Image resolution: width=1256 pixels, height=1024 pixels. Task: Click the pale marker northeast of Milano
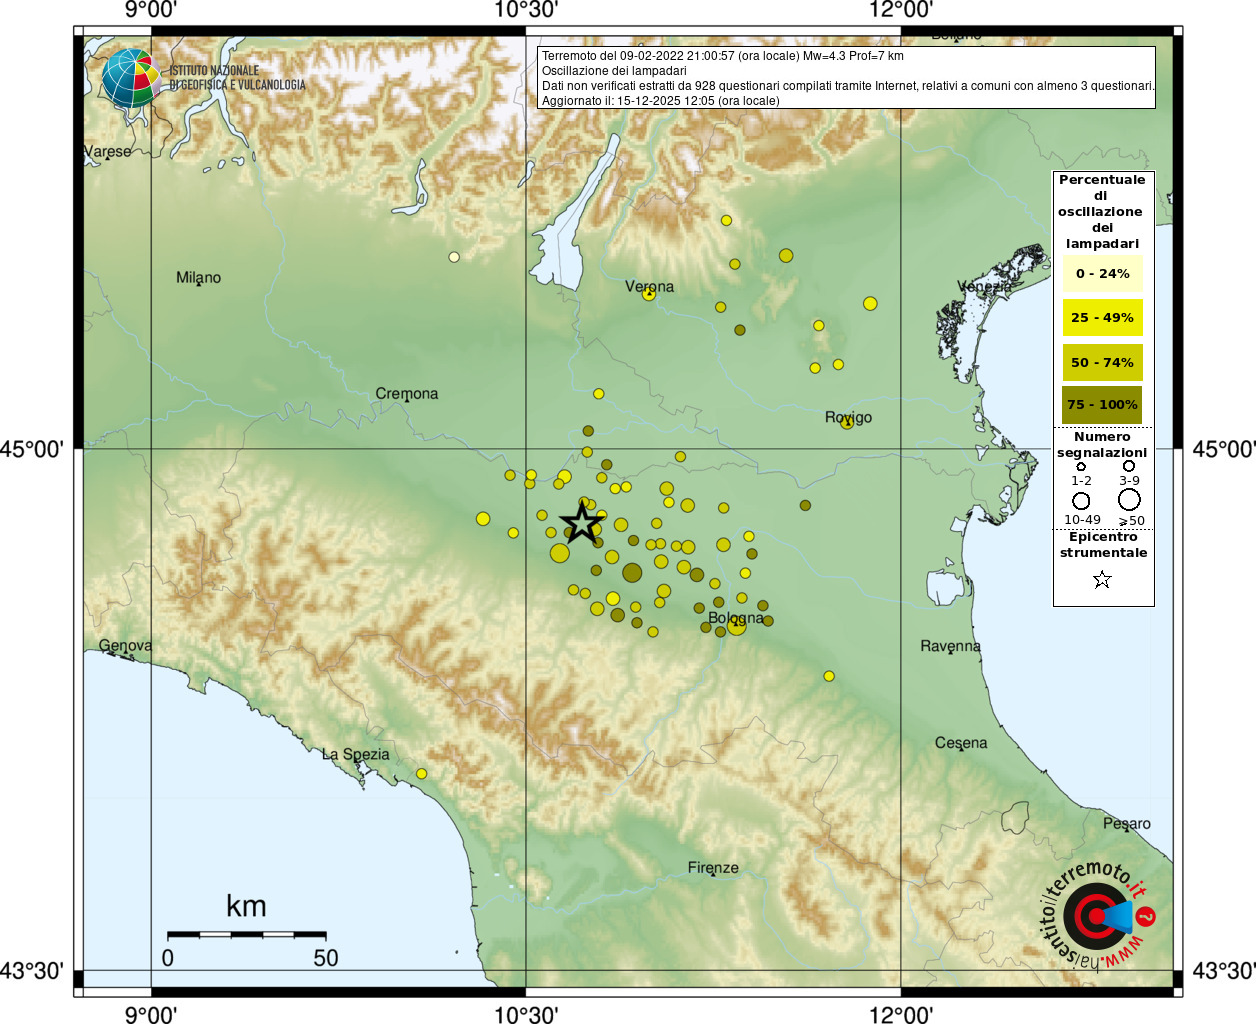coord(454,257)
